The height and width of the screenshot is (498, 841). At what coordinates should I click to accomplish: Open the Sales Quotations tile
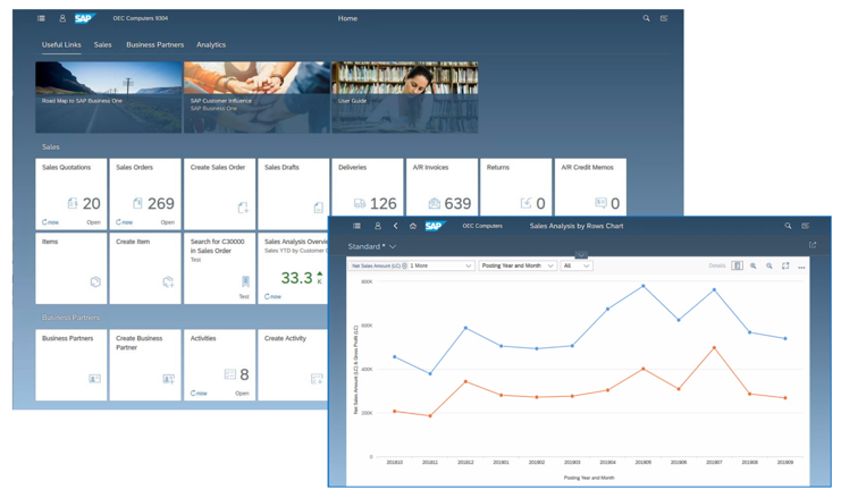[71, 194]
